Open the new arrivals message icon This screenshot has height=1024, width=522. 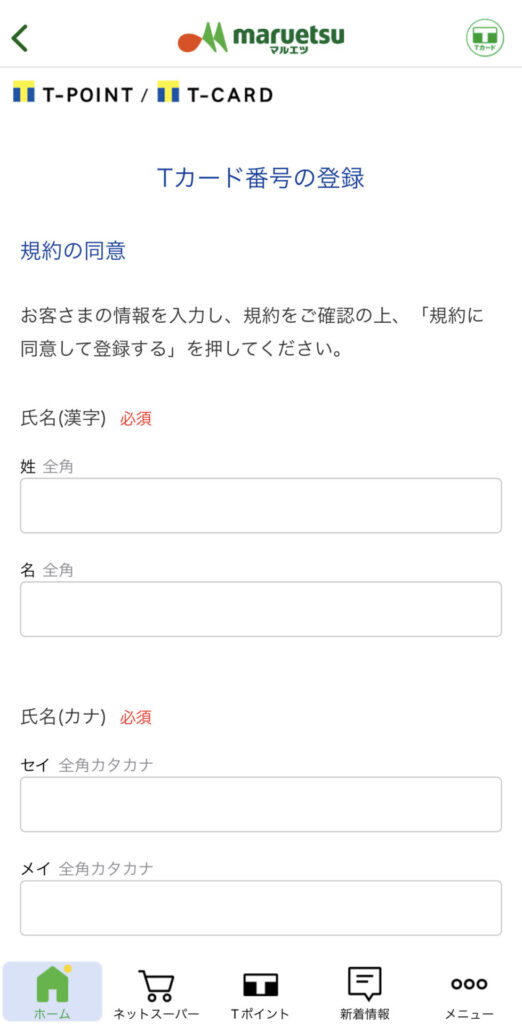pos(365,984)
